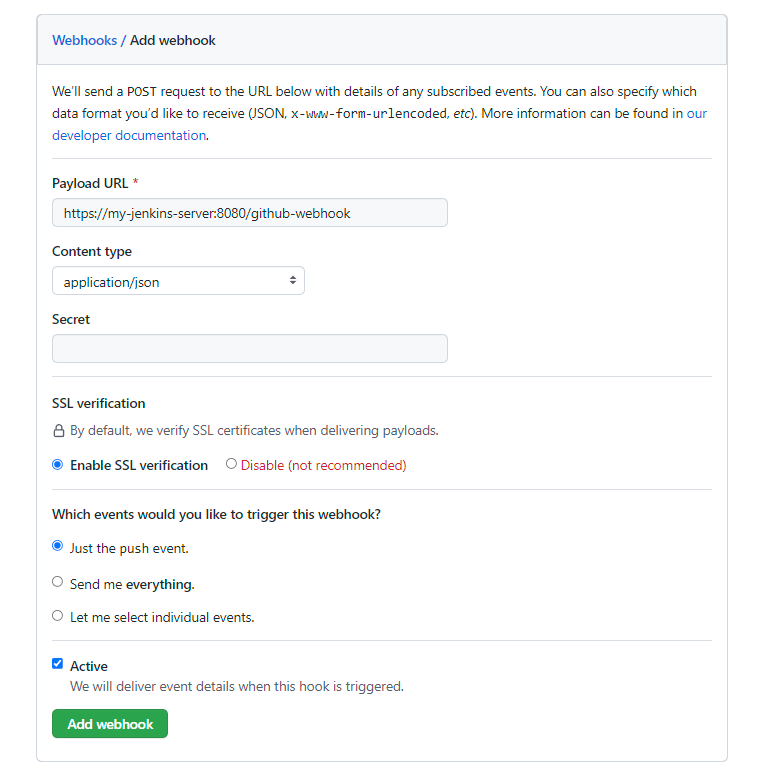This screenshot has height=778, width=762.
Task: Click the up-down arrows in Content type selector
Action: click(293, 280)
